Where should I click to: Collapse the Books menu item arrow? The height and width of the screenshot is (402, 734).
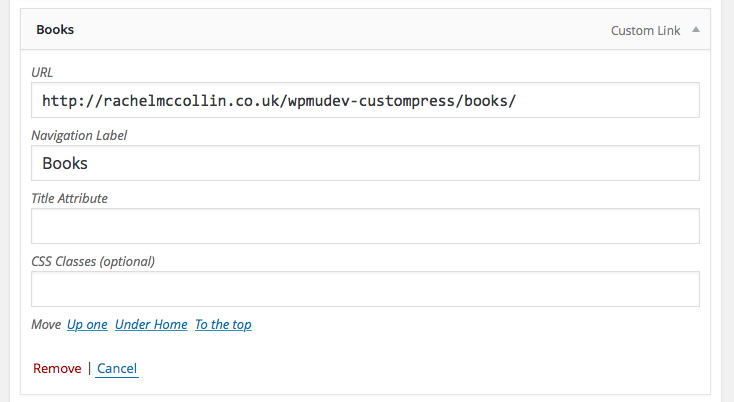click(696, 30)
